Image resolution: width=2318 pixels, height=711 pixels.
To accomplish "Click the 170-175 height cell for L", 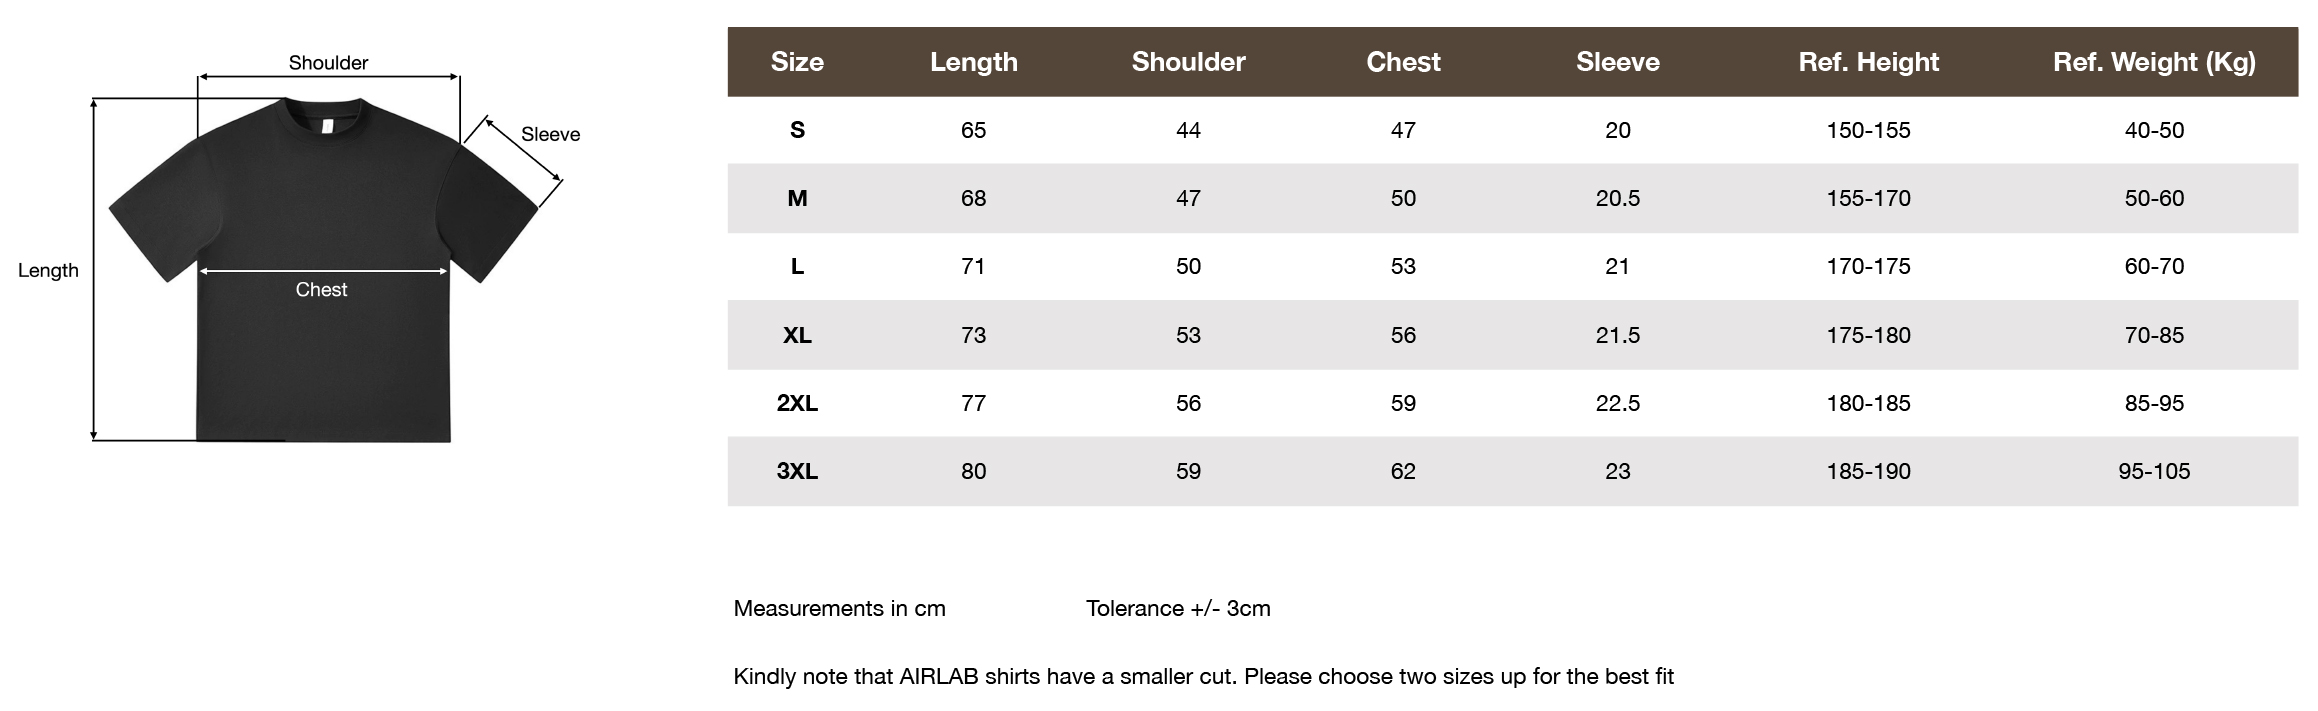I will pyautogui.click(x=1868, y=266).
